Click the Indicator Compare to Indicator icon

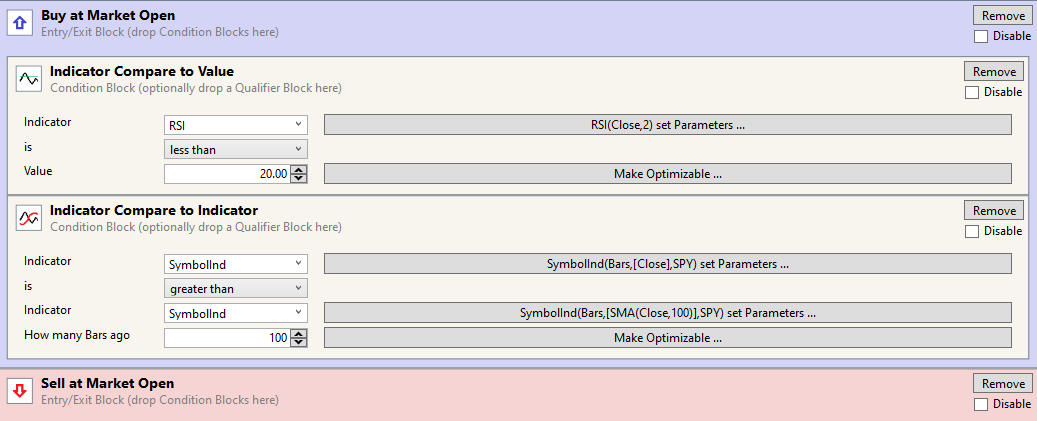pos(28,216)
